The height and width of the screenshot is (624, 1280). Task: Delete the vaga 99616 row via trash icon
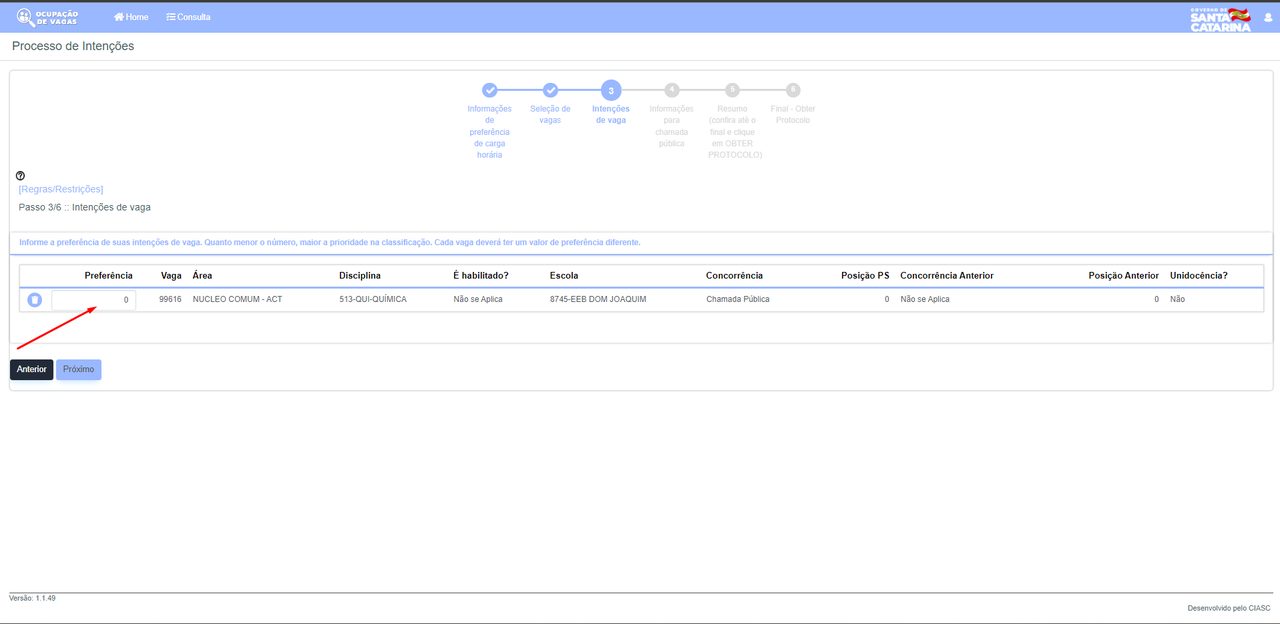click(x=35, y=300)
